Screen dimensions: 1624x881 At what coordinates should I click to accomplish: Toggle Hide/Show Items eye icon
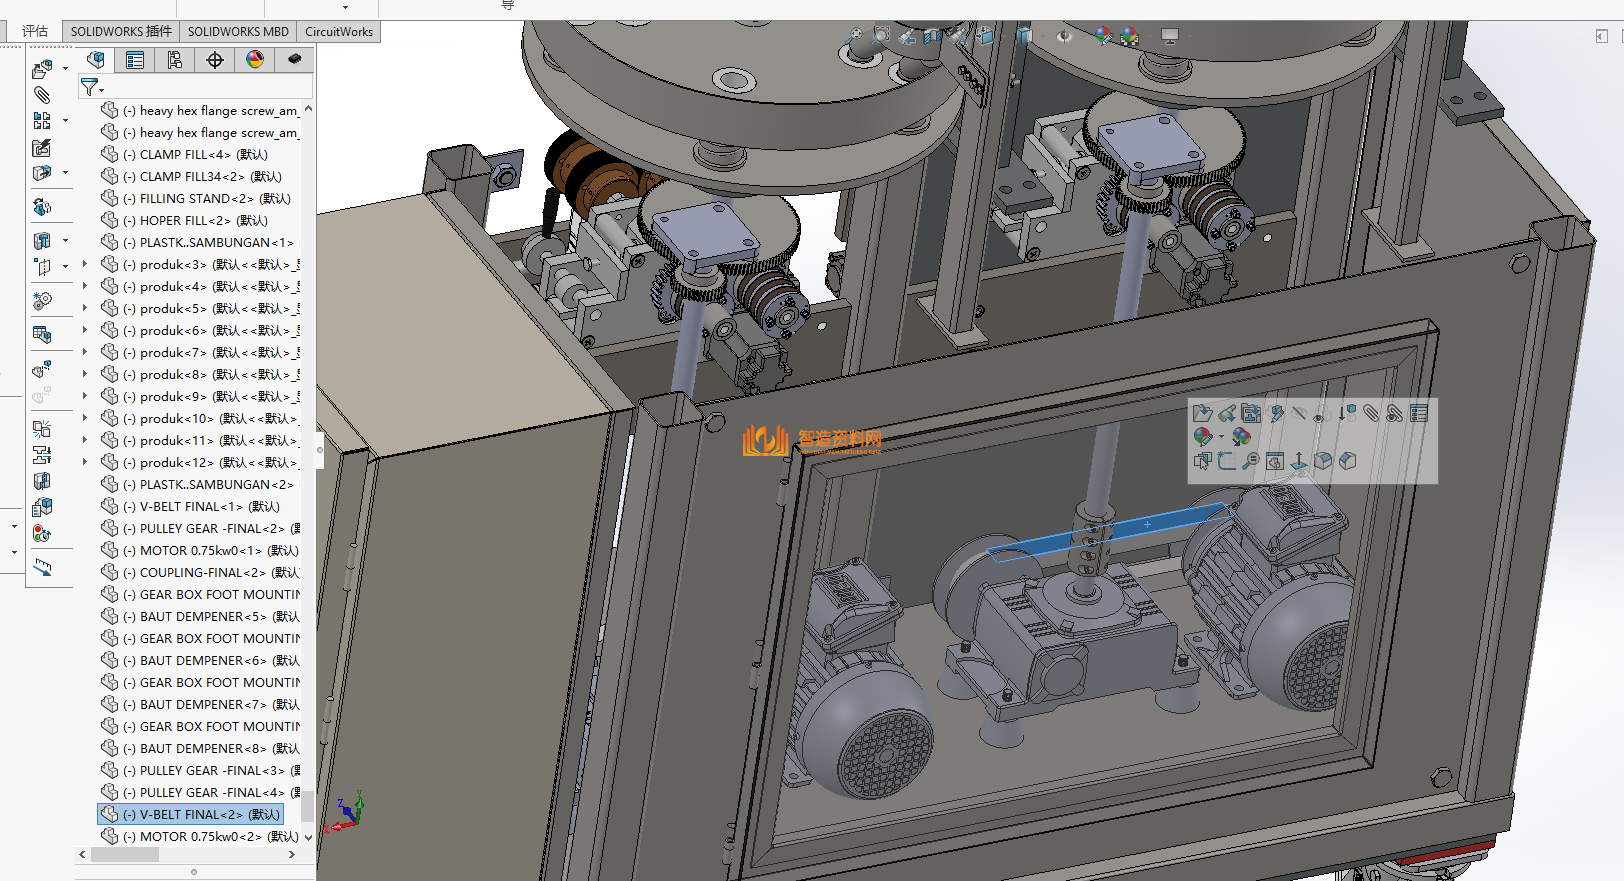pos(1064,37)
